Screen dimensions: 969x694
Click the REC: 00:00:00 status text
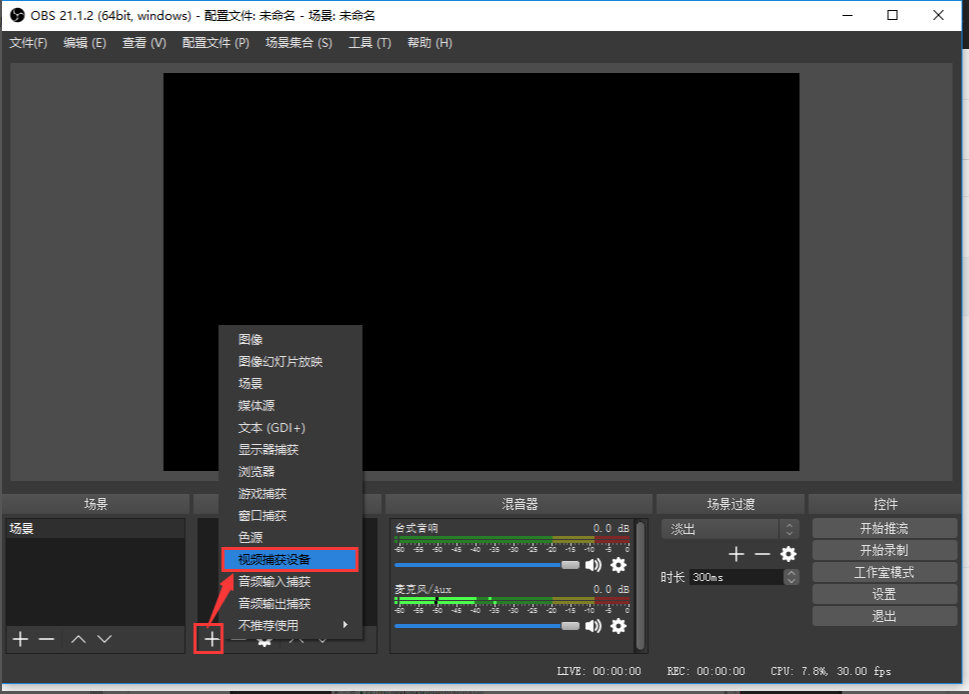tap(706, 671)
